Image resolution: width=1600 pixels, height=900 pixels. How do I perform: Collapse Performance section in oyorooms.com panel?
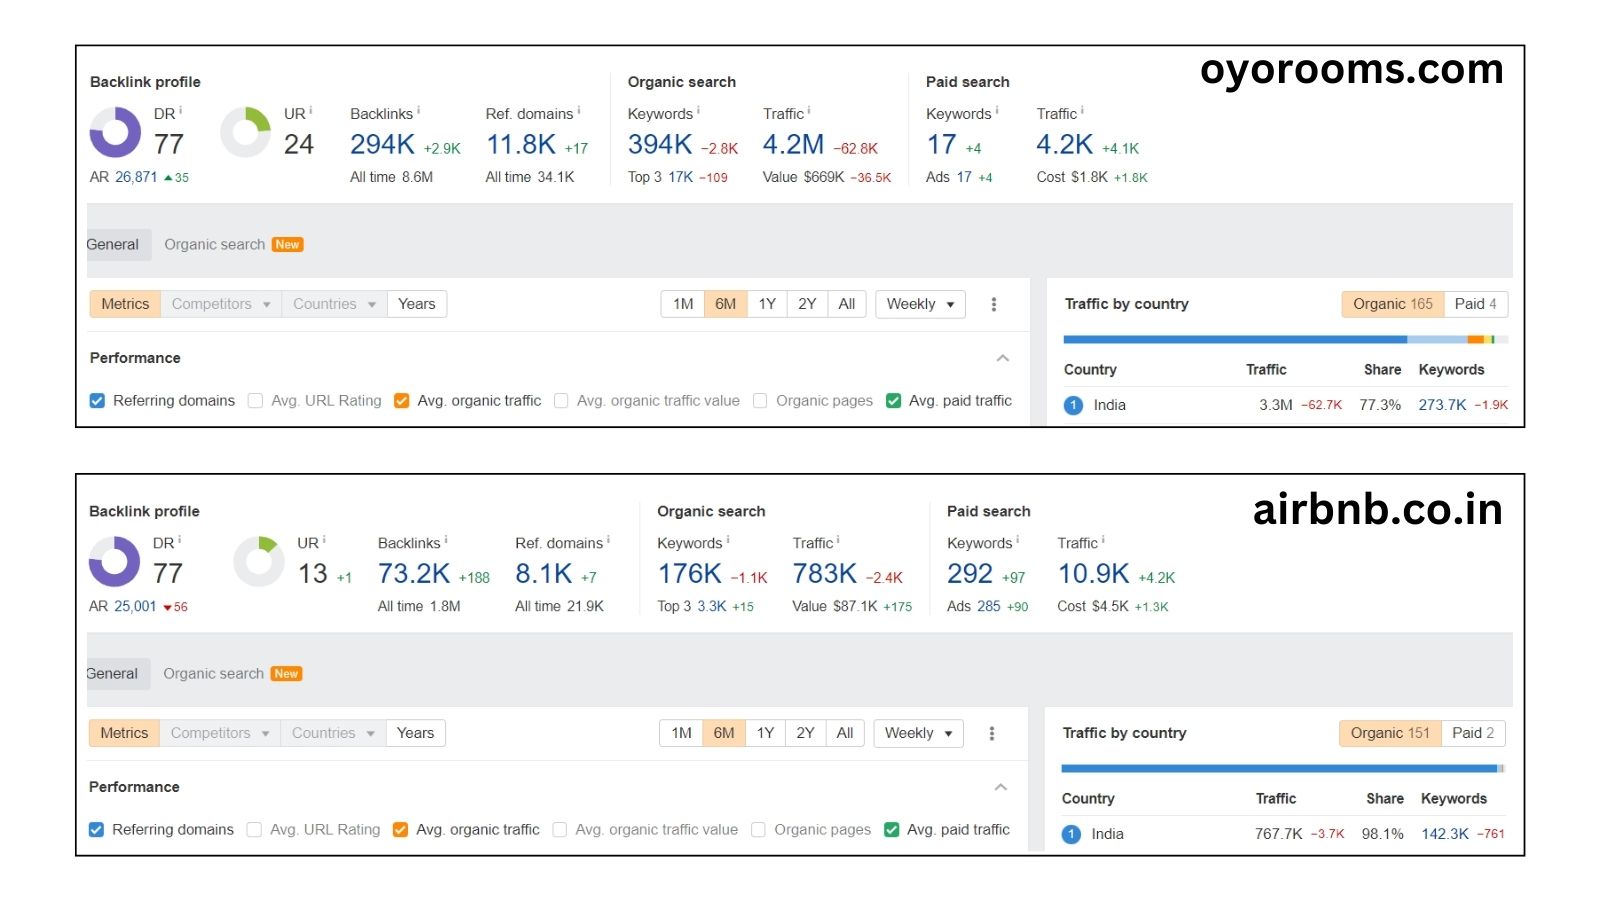pyautogui.click(x=1002, y=358)
